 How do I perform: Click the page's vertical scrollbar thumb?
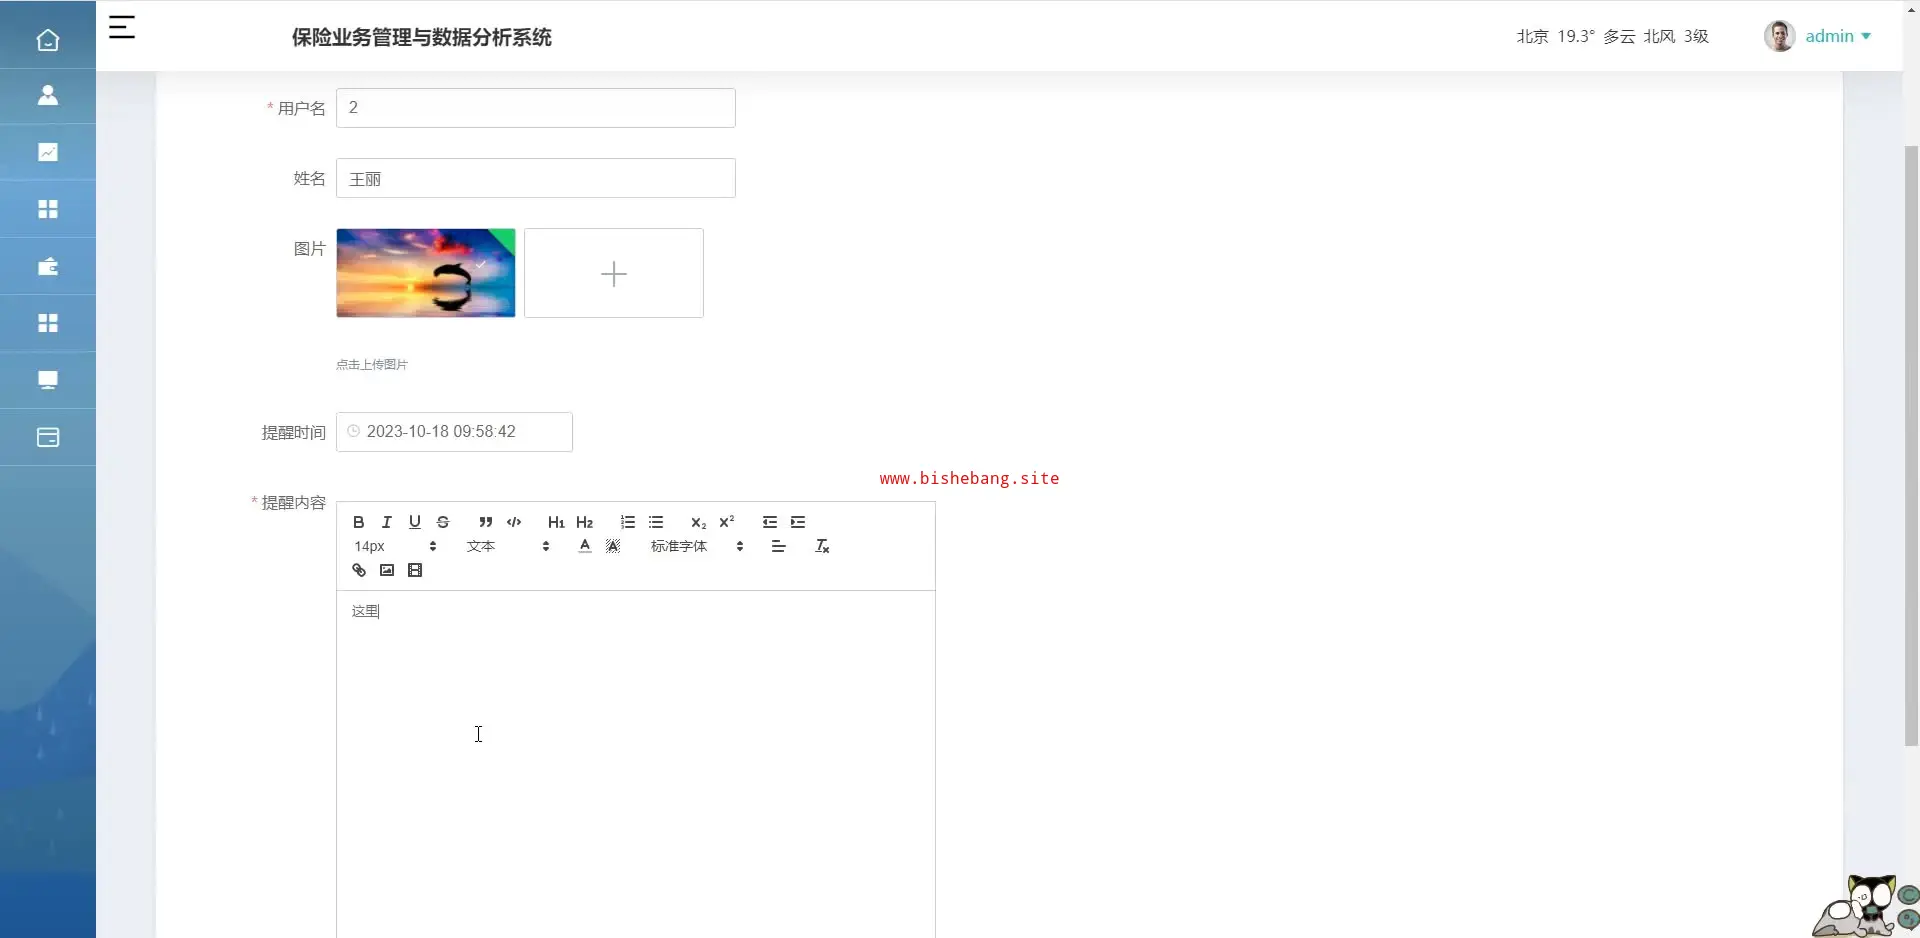[1911, 445]
